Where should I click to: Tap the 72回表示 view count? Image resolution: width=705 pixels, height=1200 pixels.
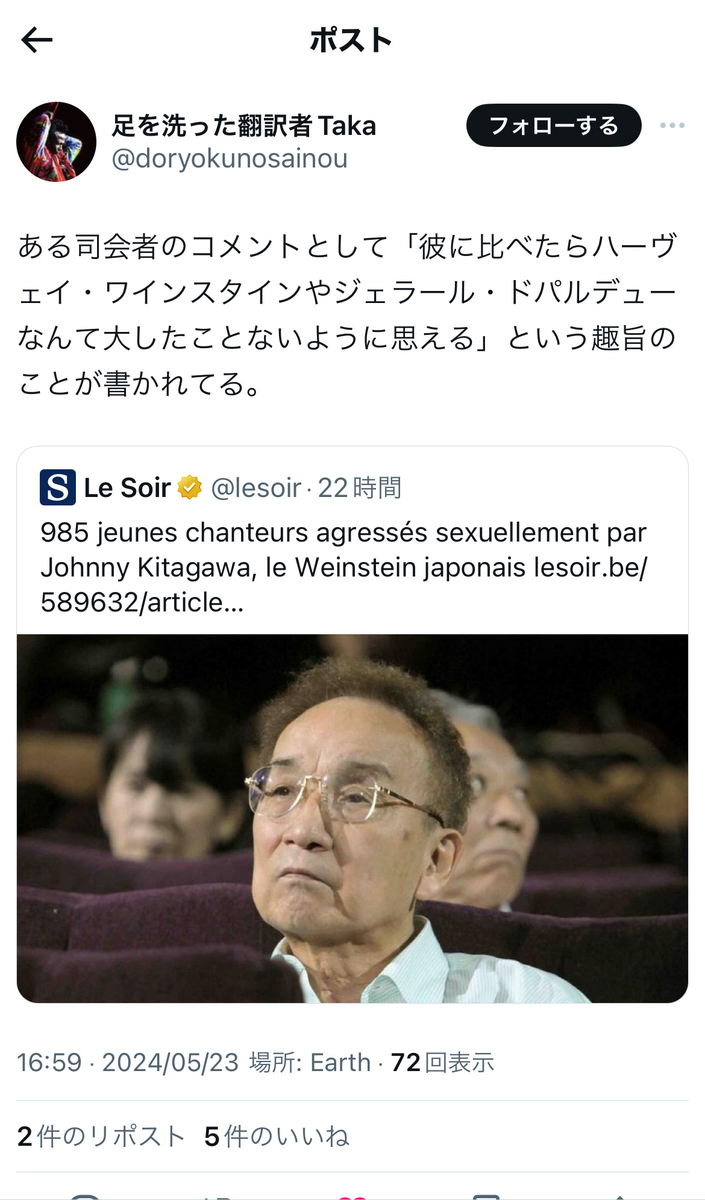pos(442,1062)
